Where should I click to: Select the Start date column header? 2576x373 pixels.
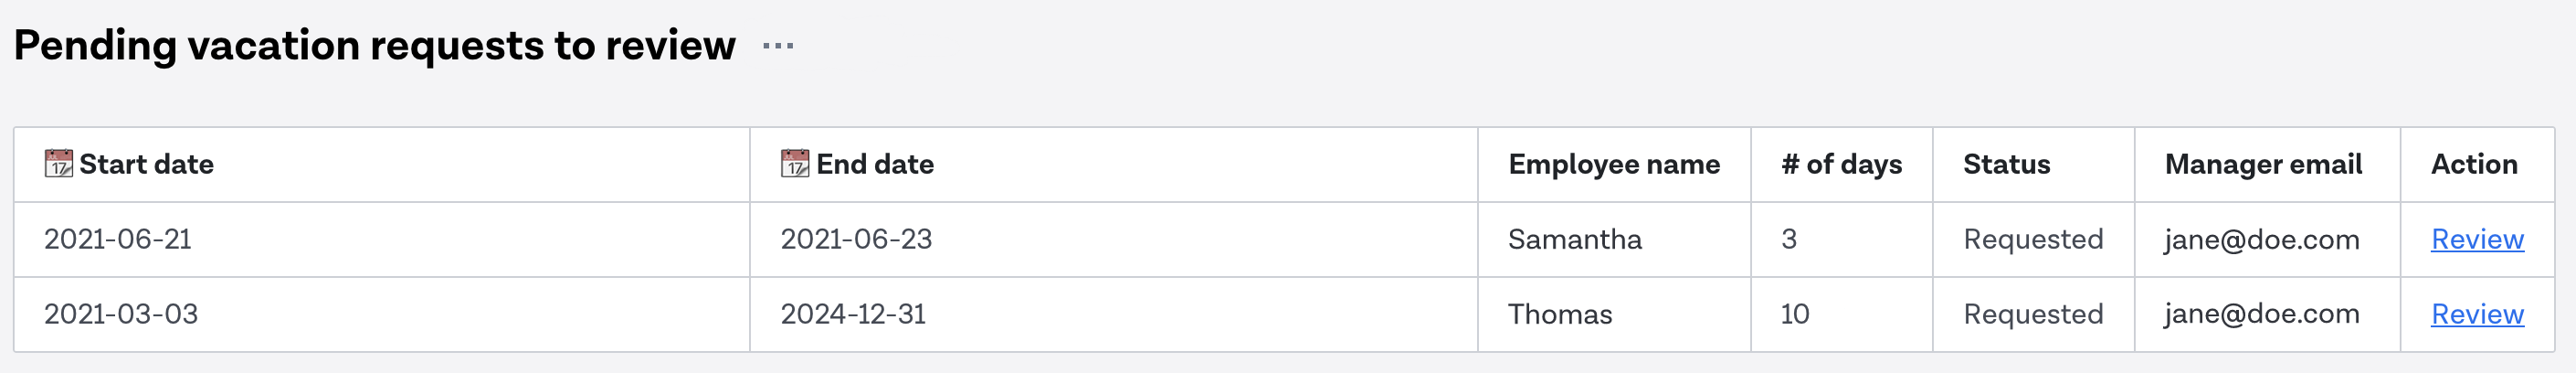click(x=382, y=165)
